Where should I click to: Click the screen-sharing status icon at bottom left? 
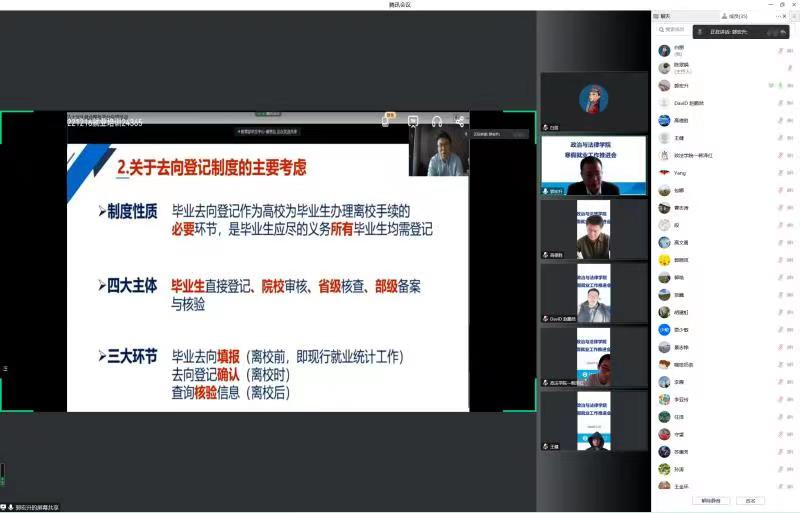pyautogui.click(x=4, y=507)
